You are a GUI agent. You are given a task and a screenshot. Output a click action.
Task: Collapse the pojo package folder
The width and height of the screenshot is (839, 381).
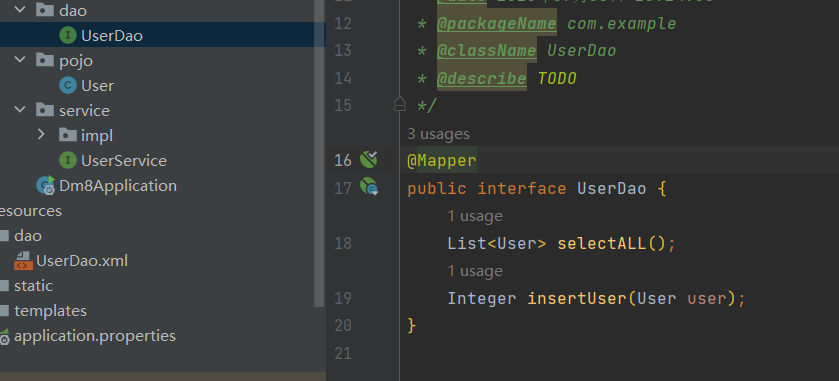tap(20, 59)
